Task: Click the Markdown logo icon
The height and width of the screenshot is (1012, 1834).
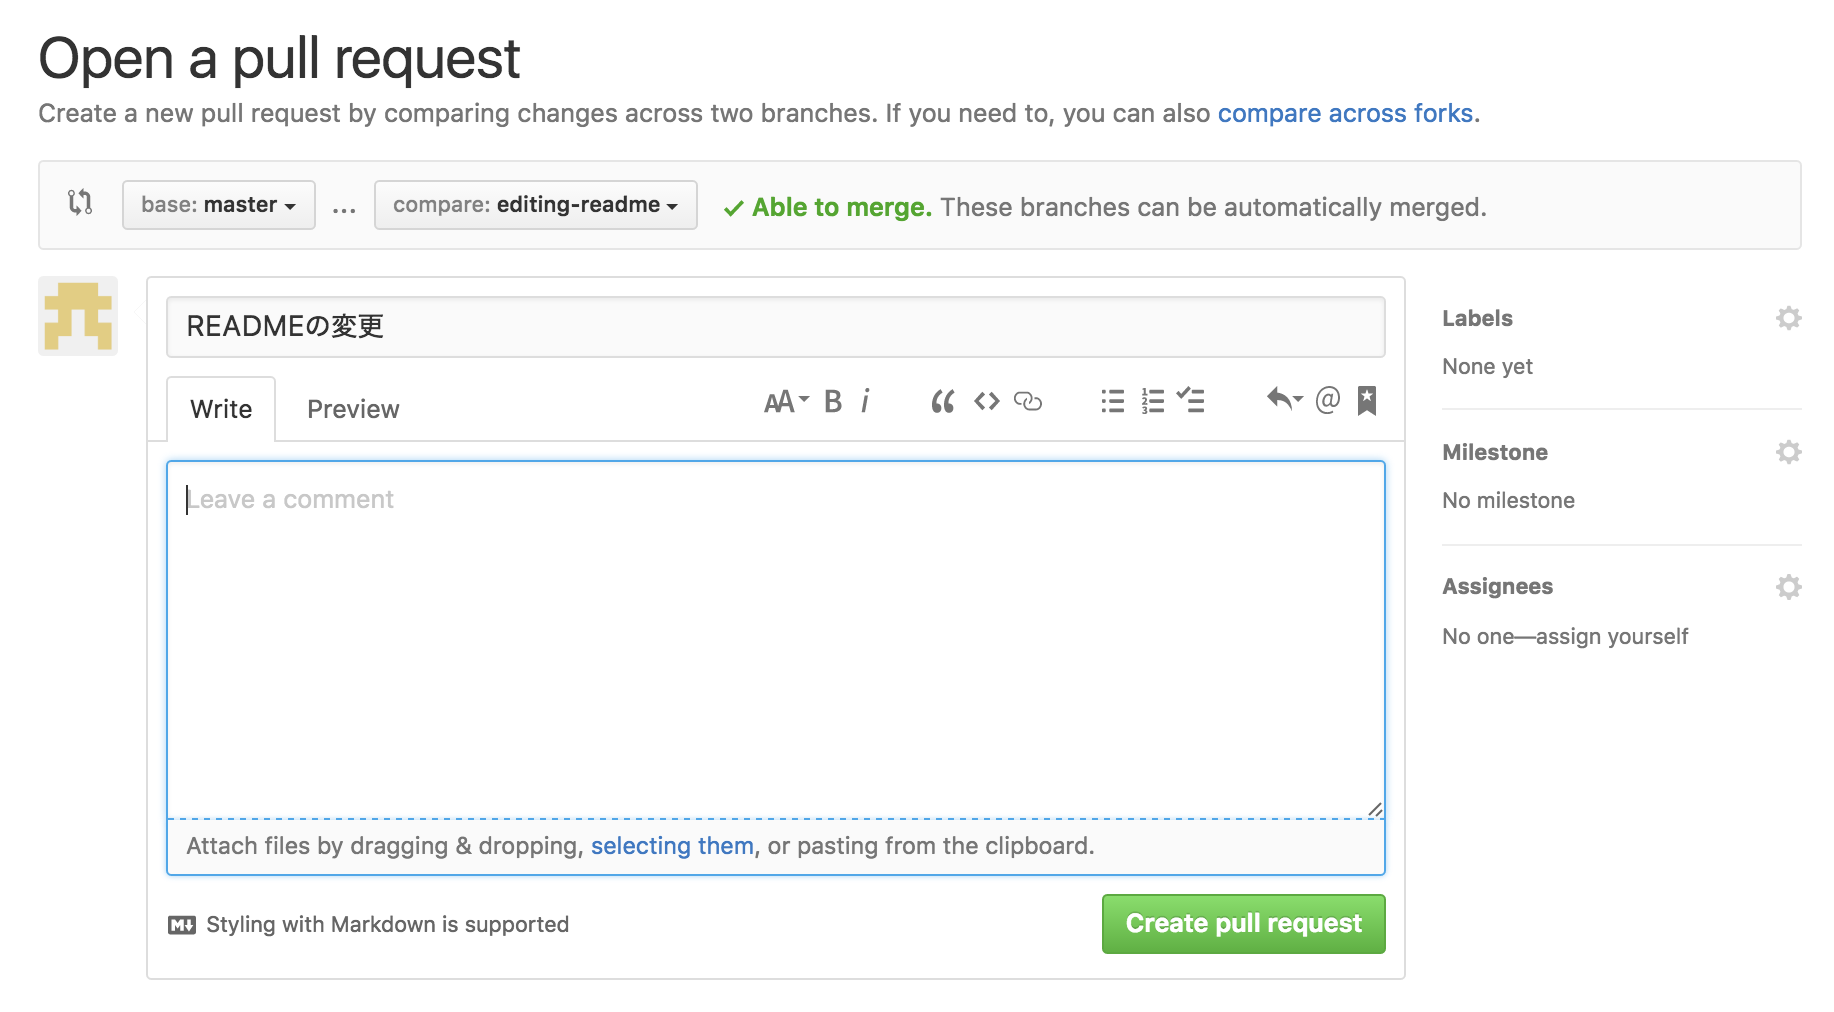Action: coord(182,925)
